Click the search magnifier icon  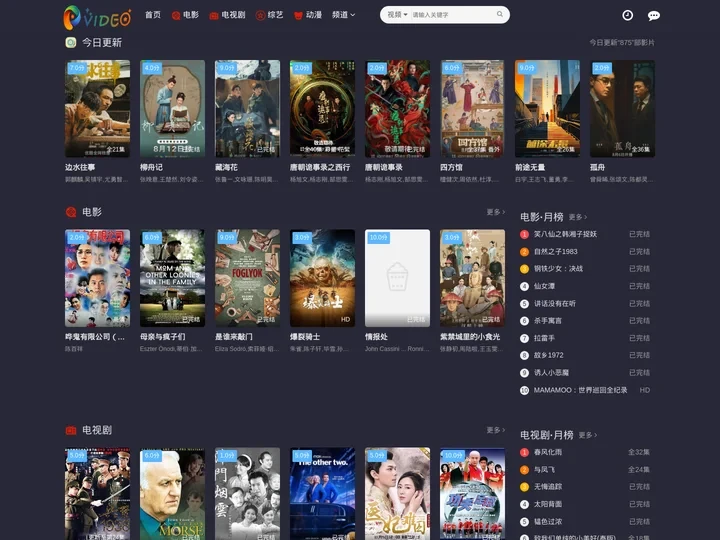pyautogui.click(x=500, y=14)
